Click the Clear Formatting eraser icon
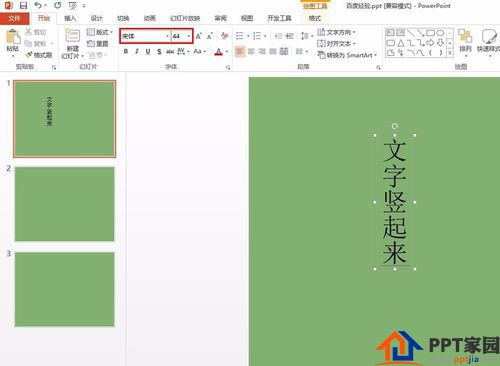Screen dimensions: 500x366 (224, 36)
